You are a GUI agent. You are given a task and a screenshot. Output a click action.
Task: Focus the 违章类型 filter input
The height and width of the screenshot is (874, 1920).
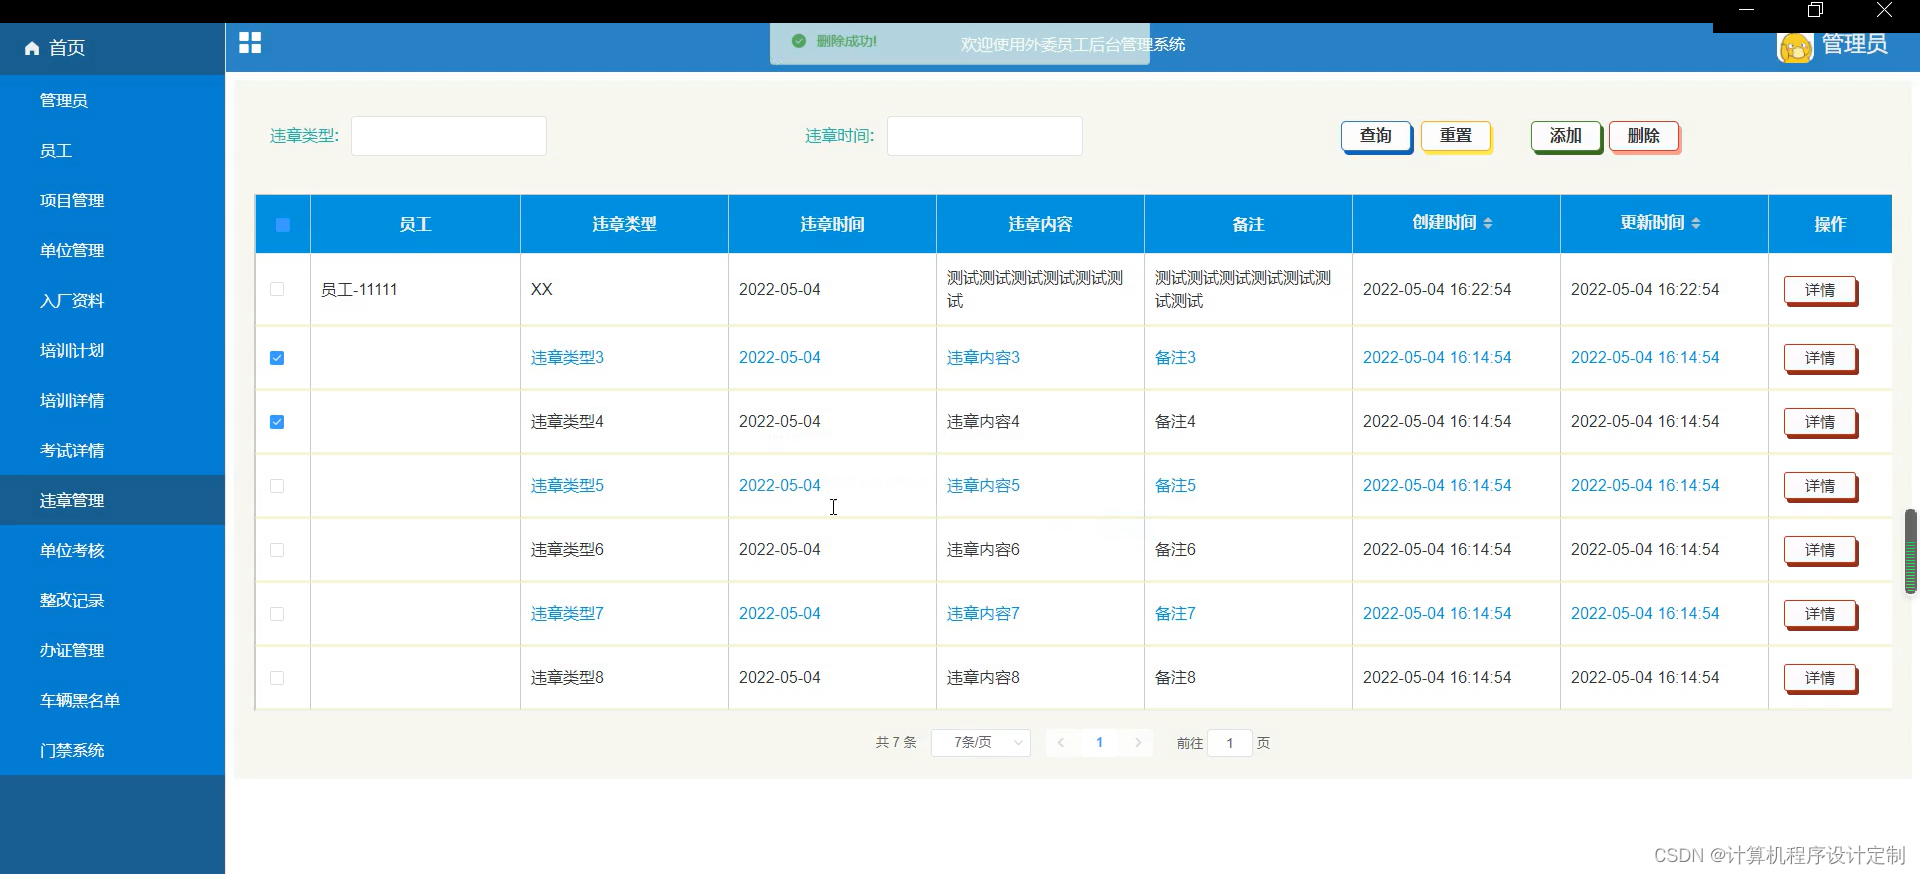(x=449, y=136)
